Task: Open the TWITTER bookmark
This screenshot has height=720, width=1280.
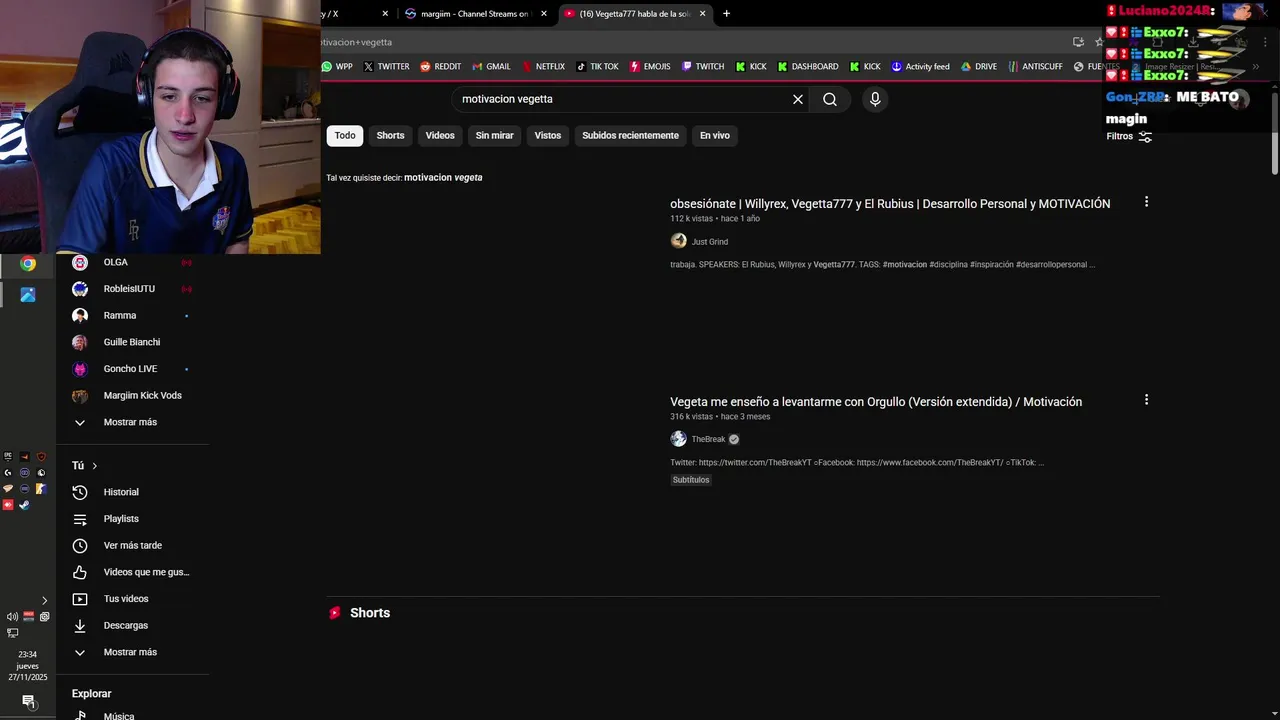Action: (386, 66)
